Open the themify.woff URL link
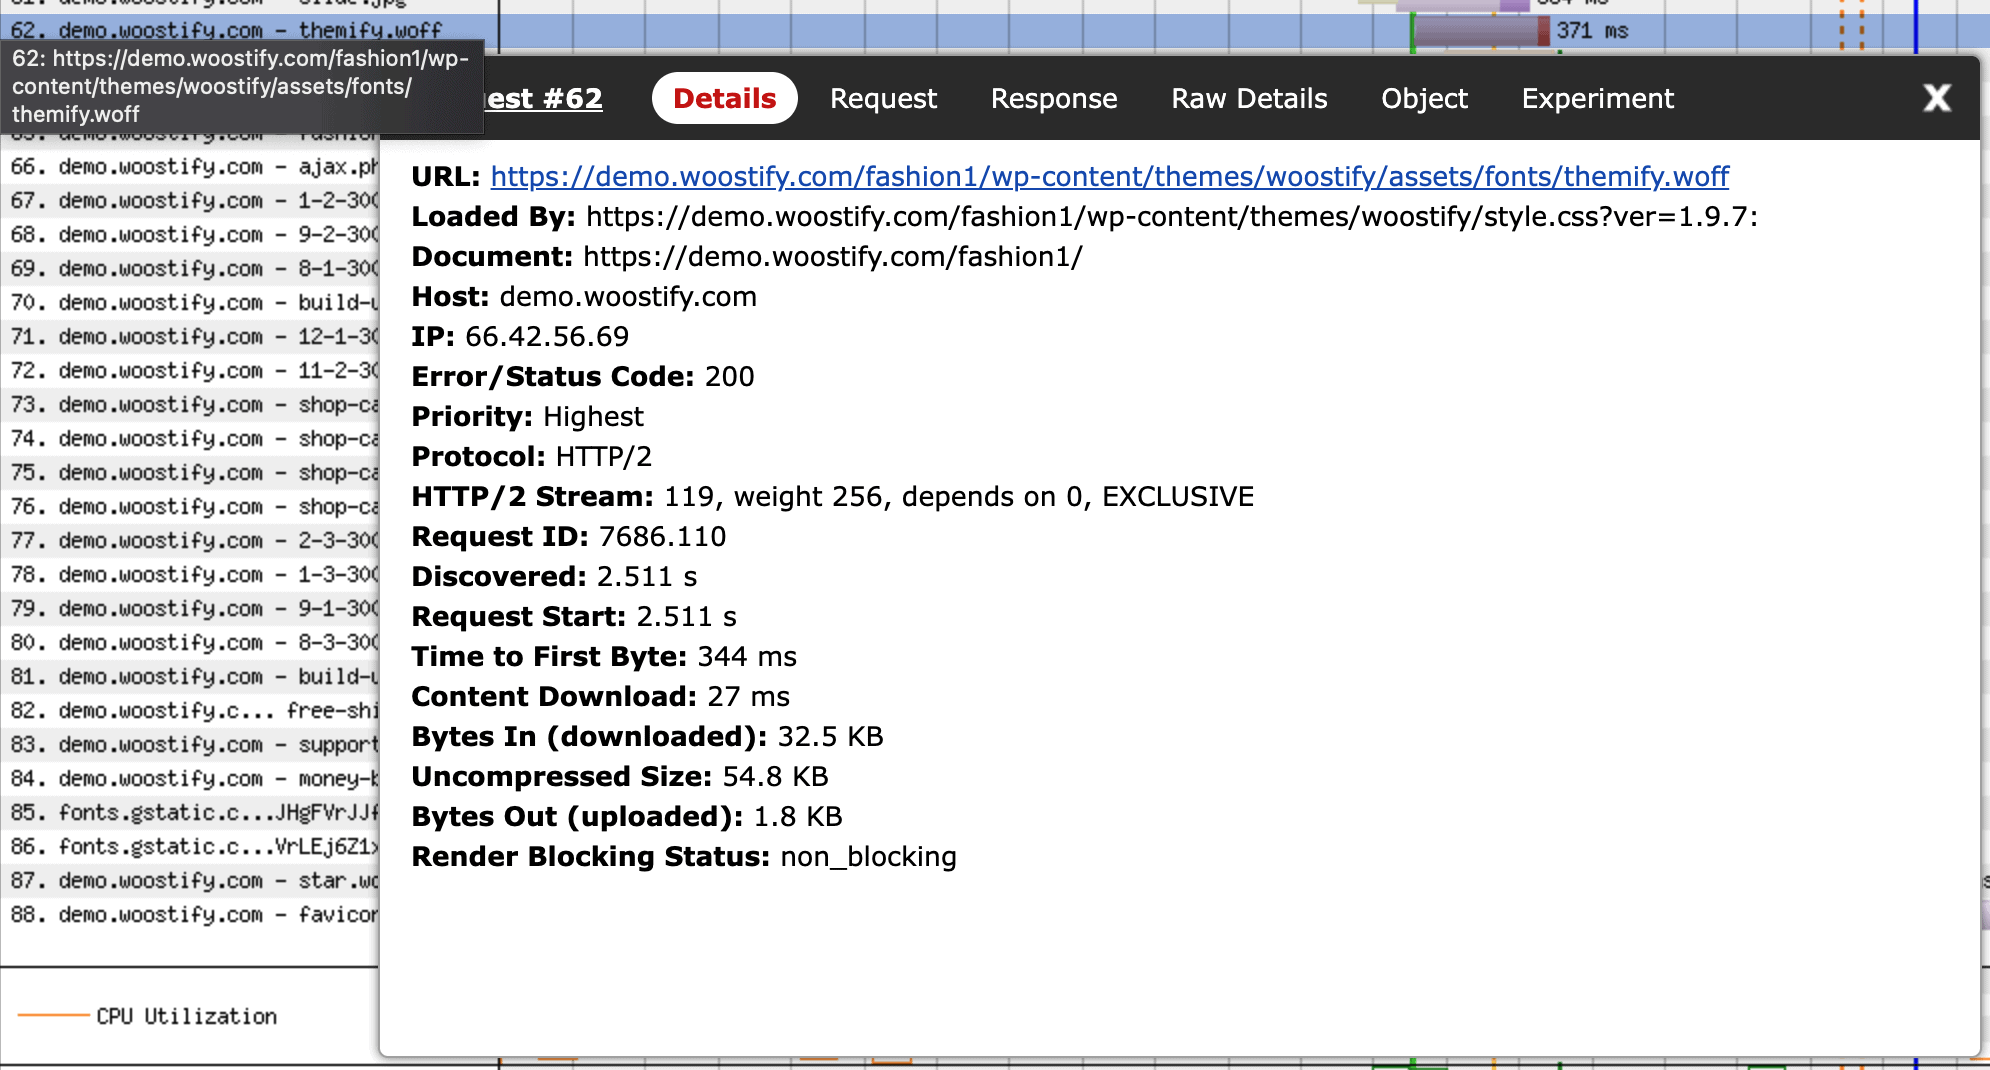Screen dimensions: 1990x1070 point(1110,177)
